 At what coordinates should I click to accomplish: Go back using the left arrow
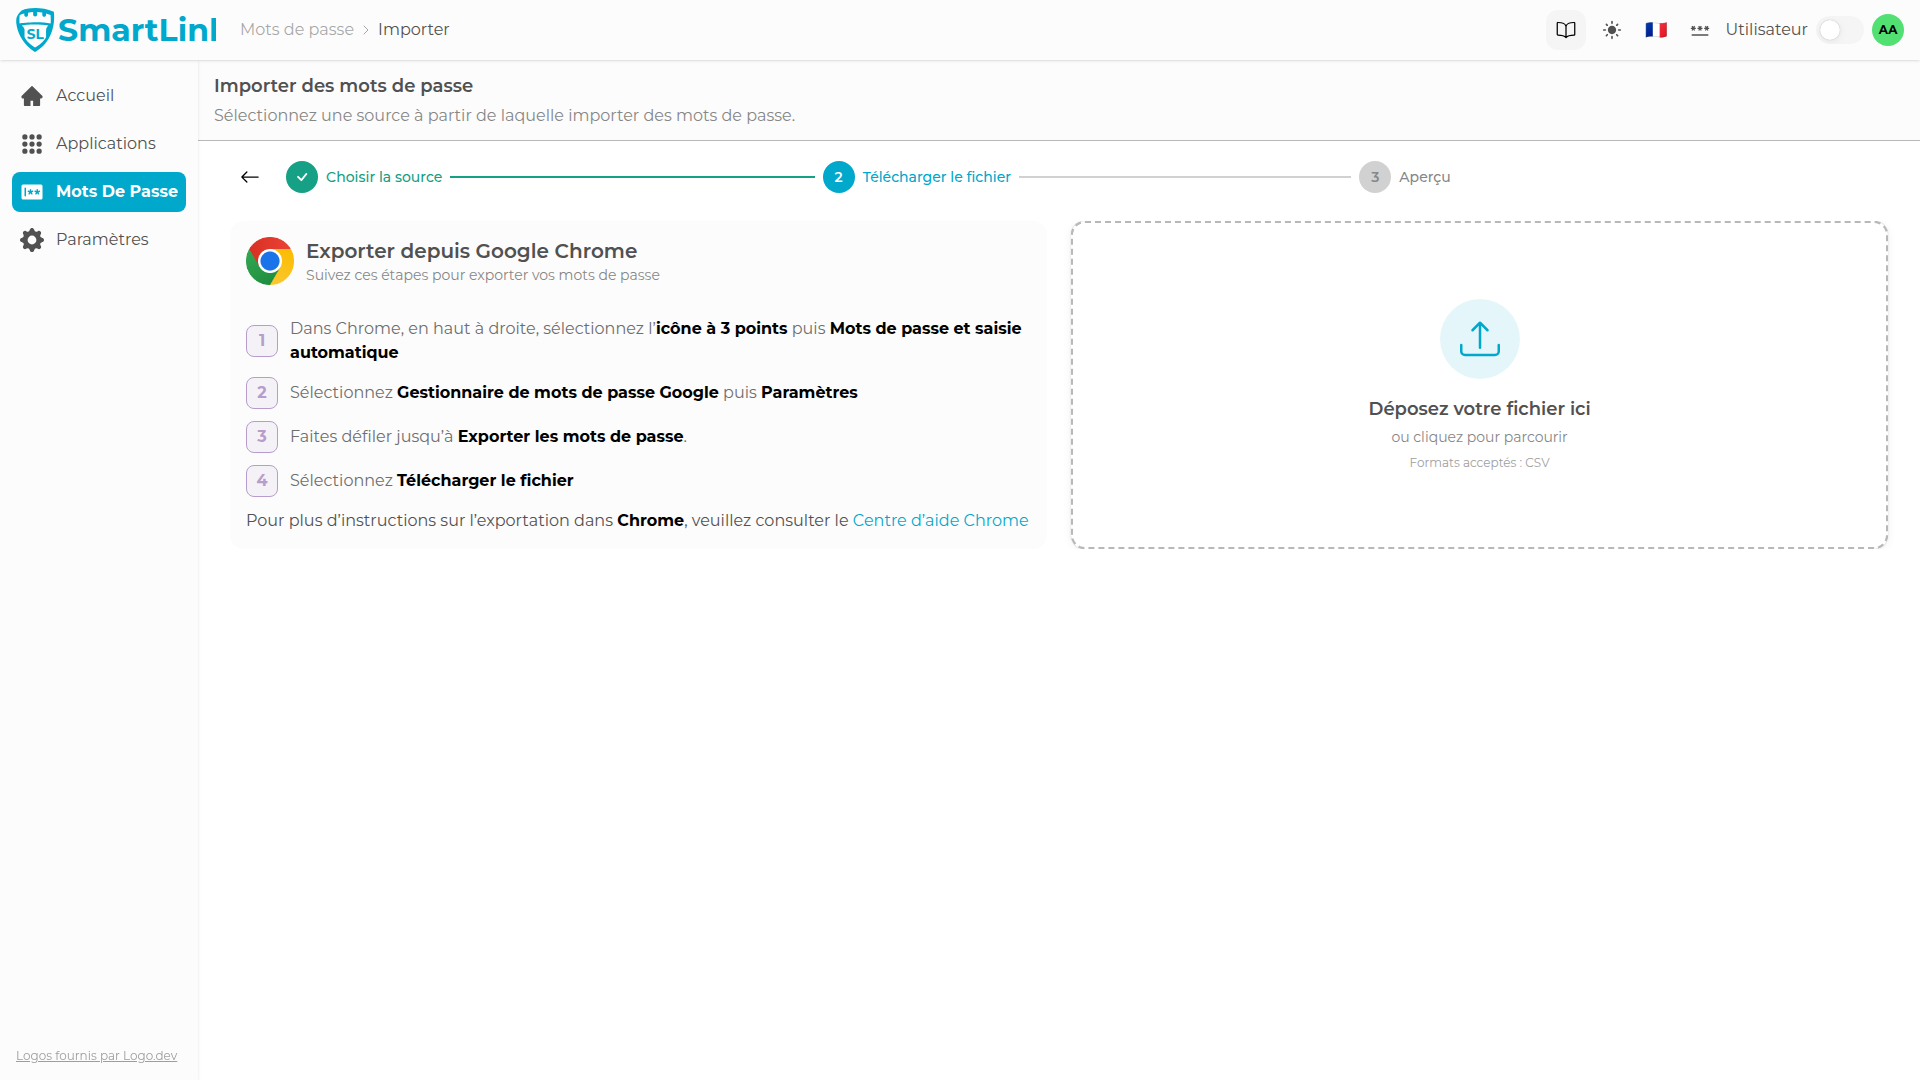pos(250,177)
